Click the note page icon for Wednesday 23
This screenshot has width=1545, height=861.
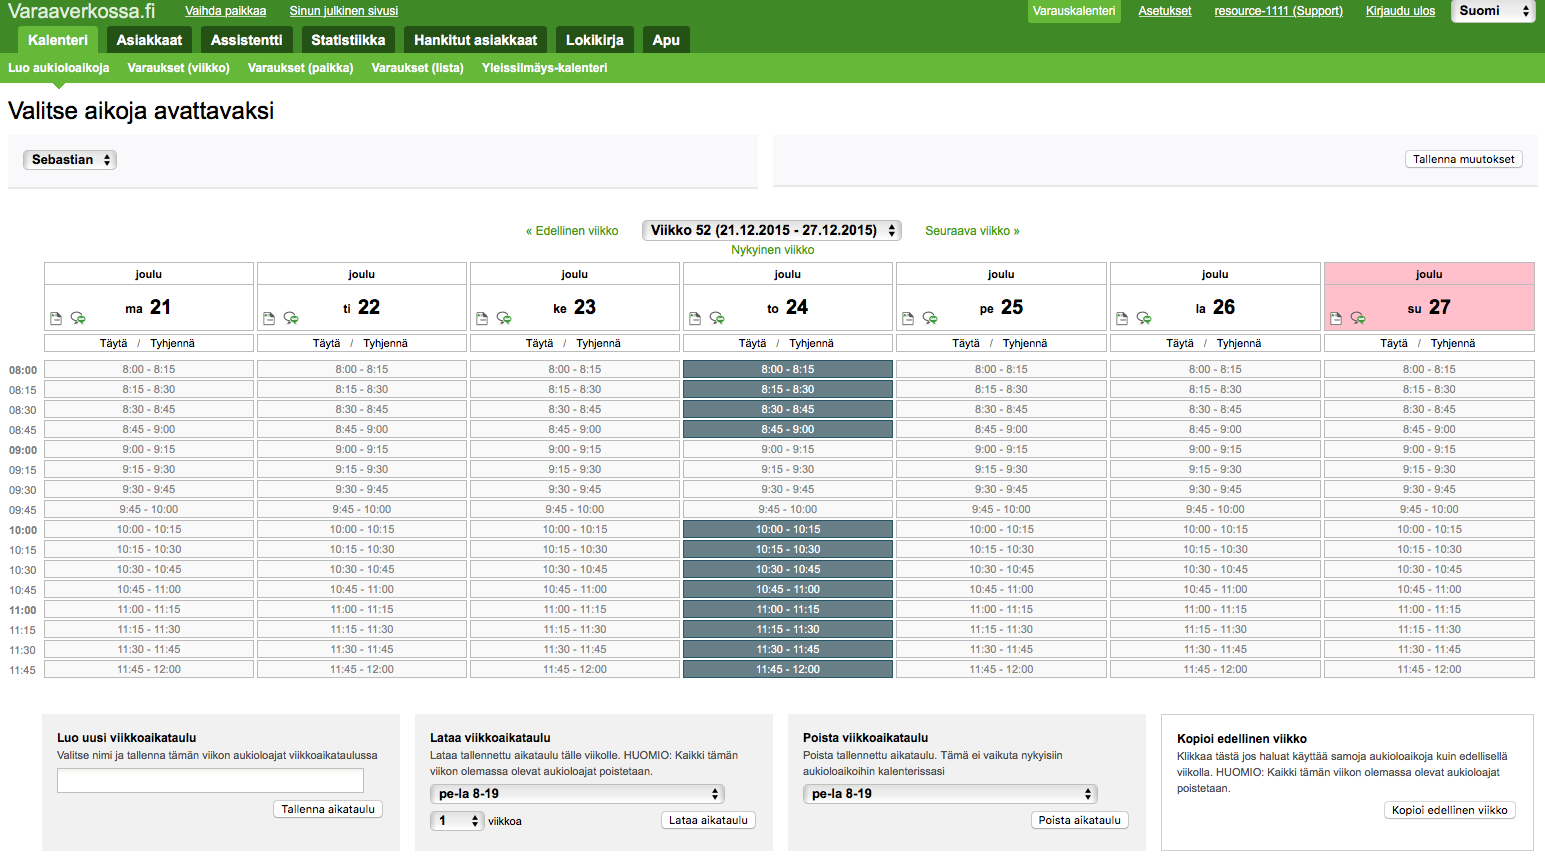point(482,318)
